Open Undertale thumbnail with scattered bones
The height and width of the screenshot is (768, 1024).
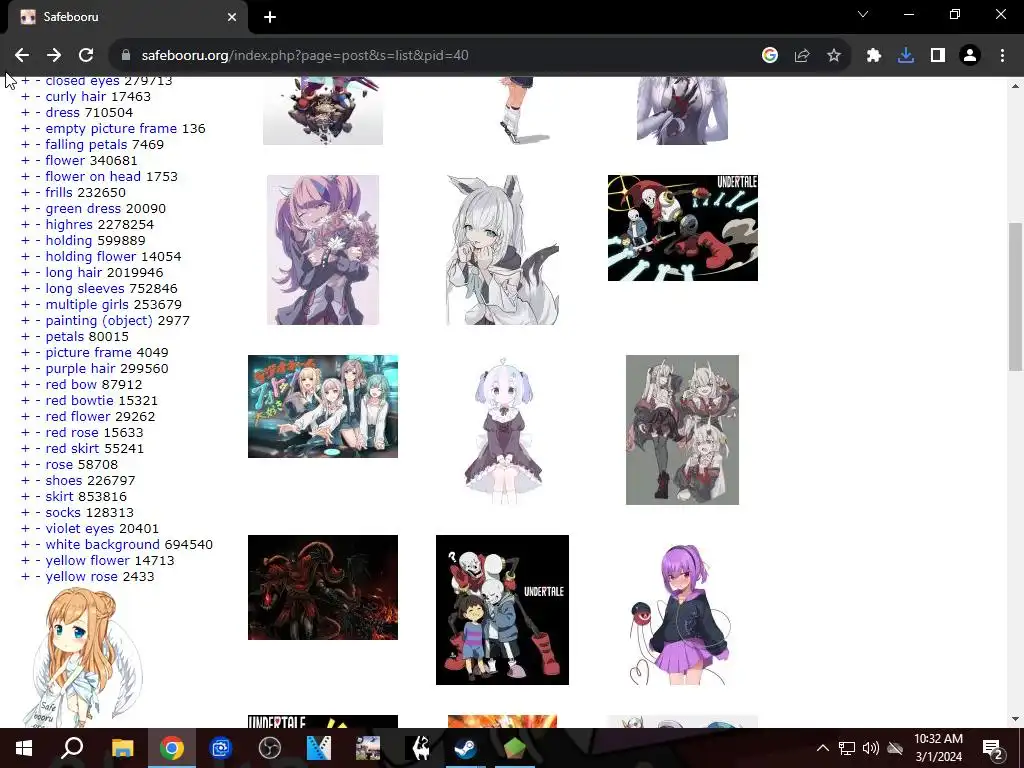click(x=682, y=228)
